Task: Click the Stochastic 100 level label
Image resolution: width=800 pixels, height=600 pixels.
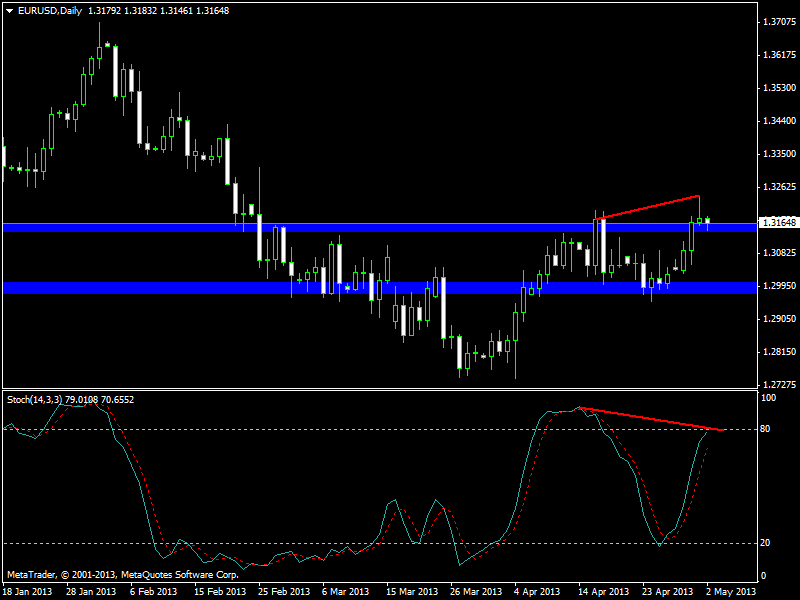Action: [768, 398]
